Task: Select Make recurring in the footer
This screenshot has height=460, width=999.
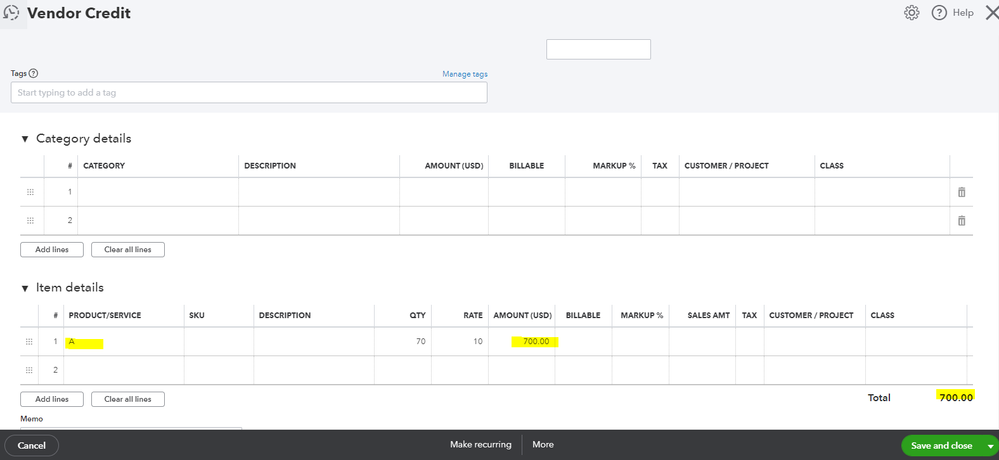Action: pos(480,445)
